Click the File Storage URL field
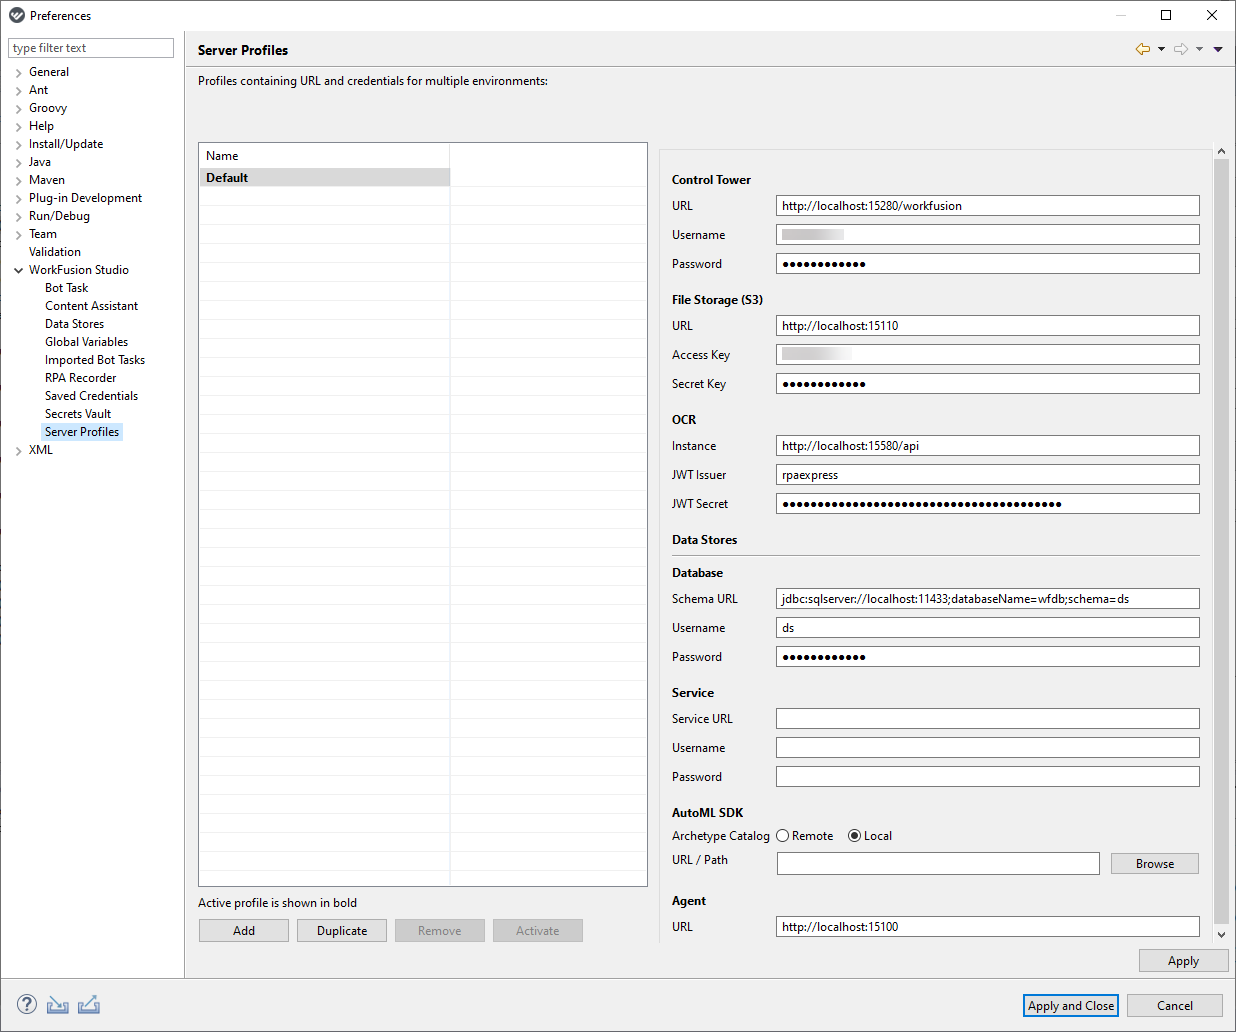Screen dimensions: 1236x1032 (988, 326)
